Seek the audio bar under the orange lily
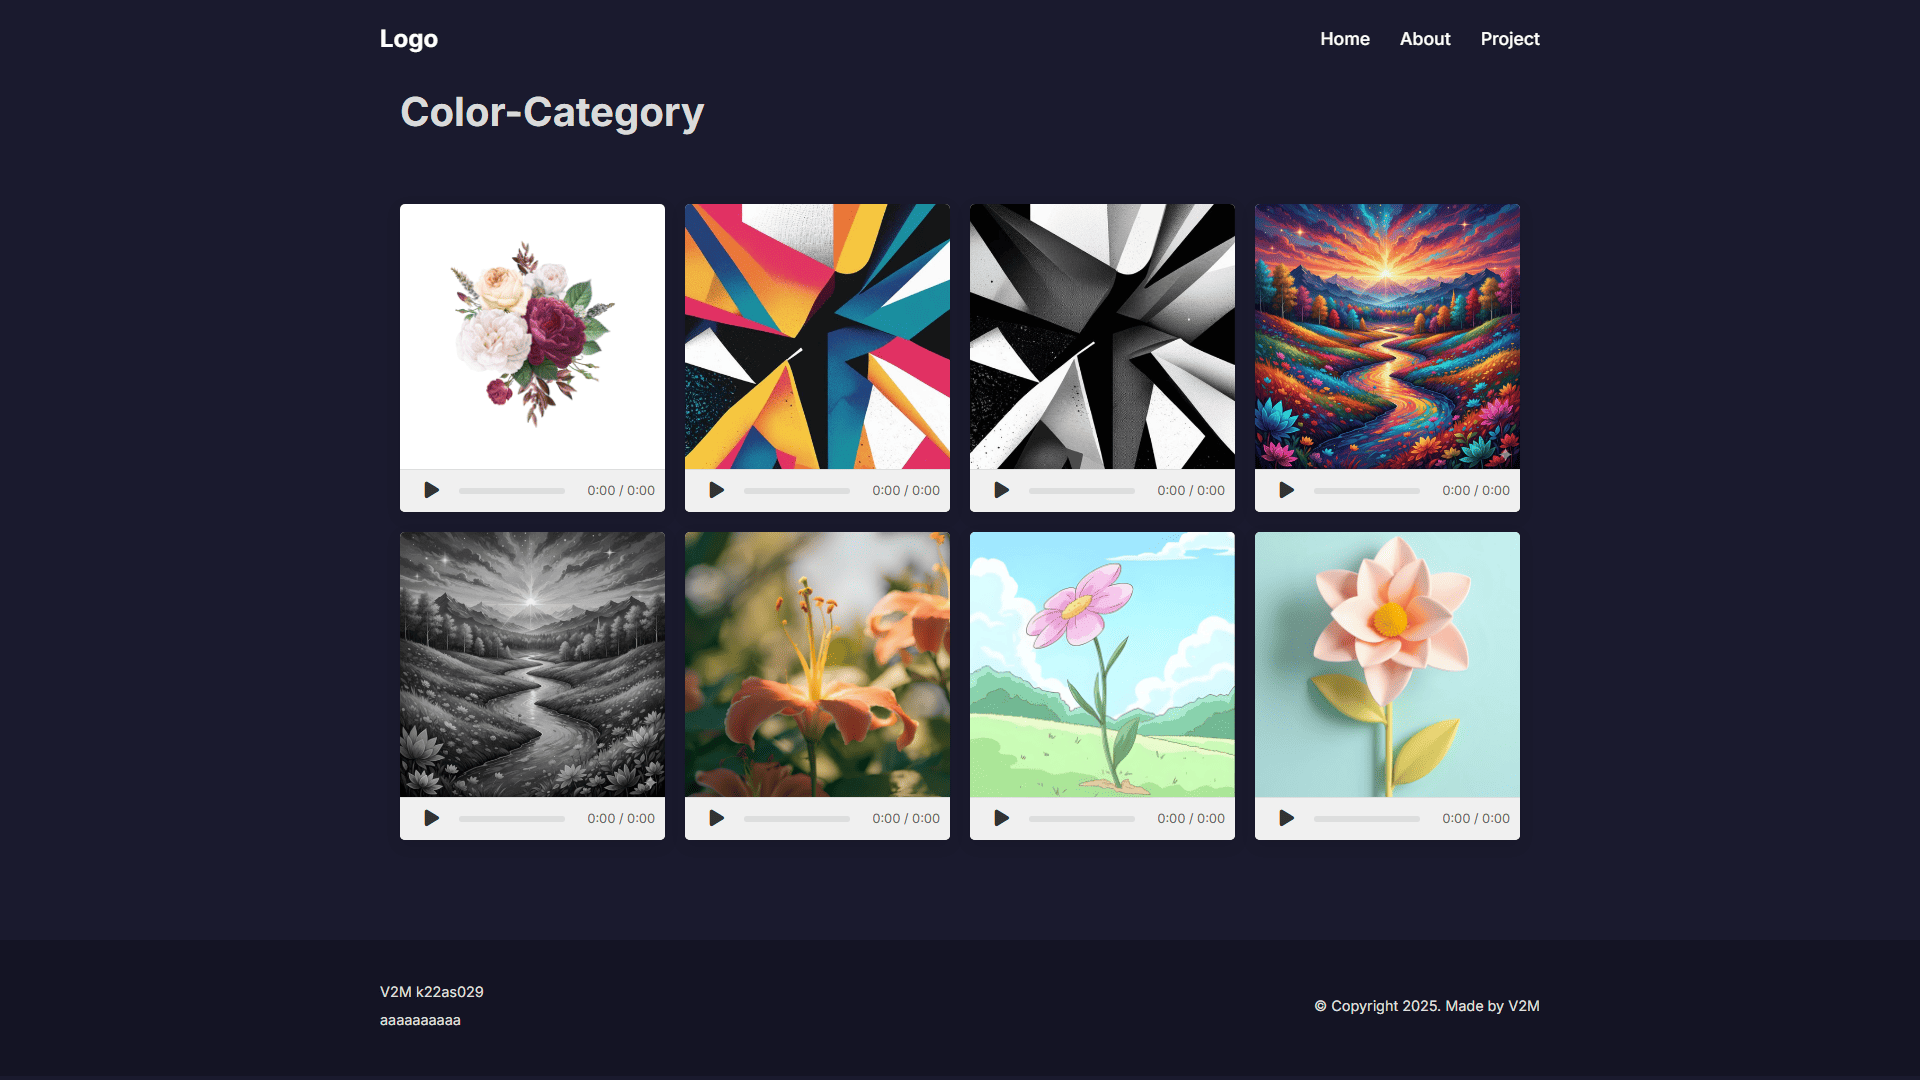 point(797,819)
